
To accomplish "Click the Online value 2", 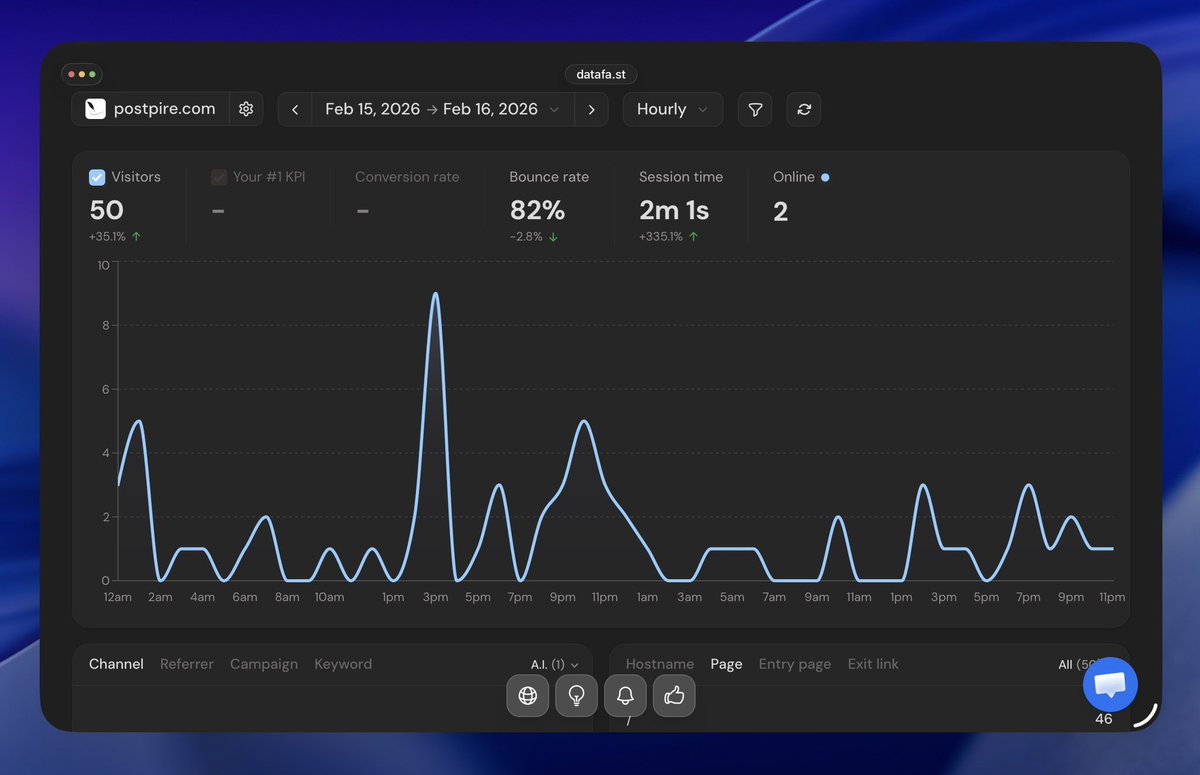I will (x=781, y=211).
